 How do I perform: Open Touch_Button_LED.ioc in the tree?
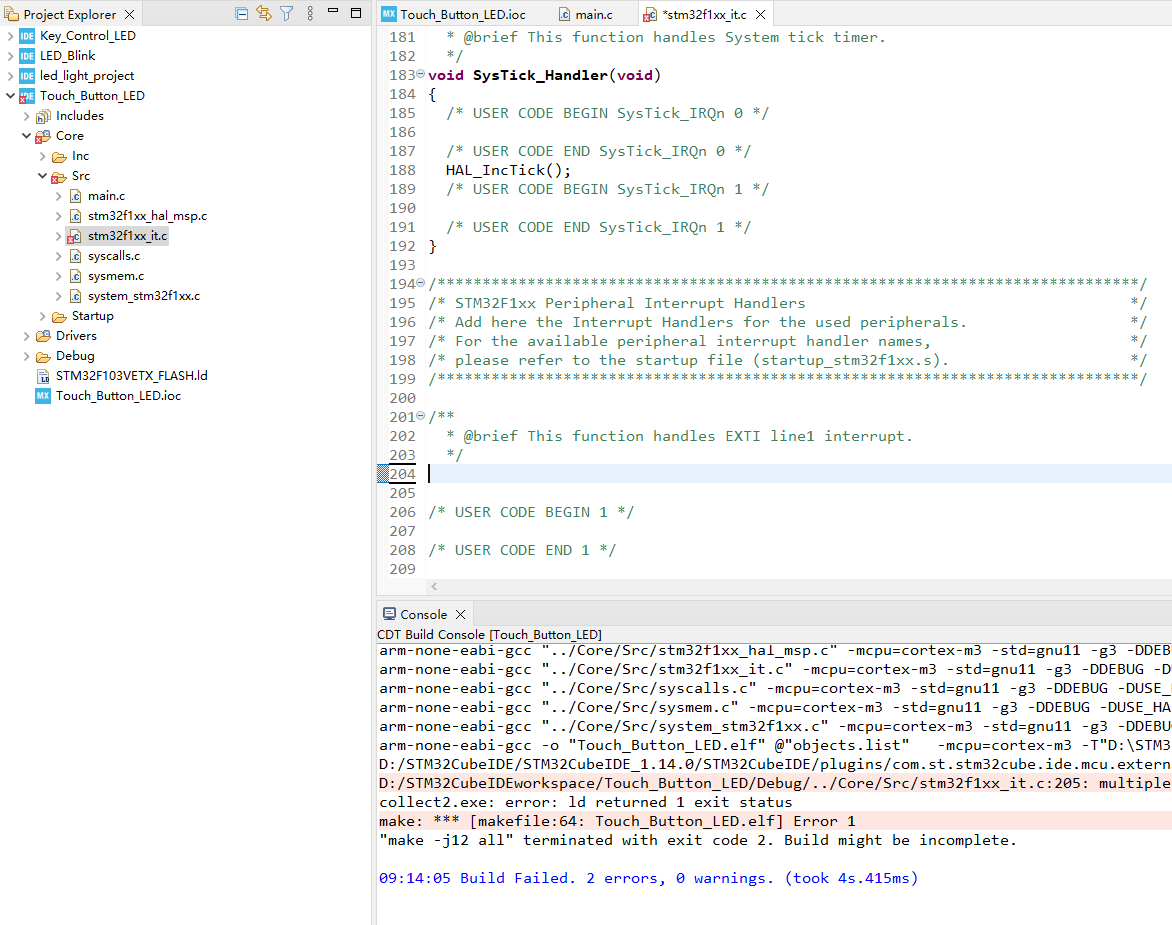118,396
